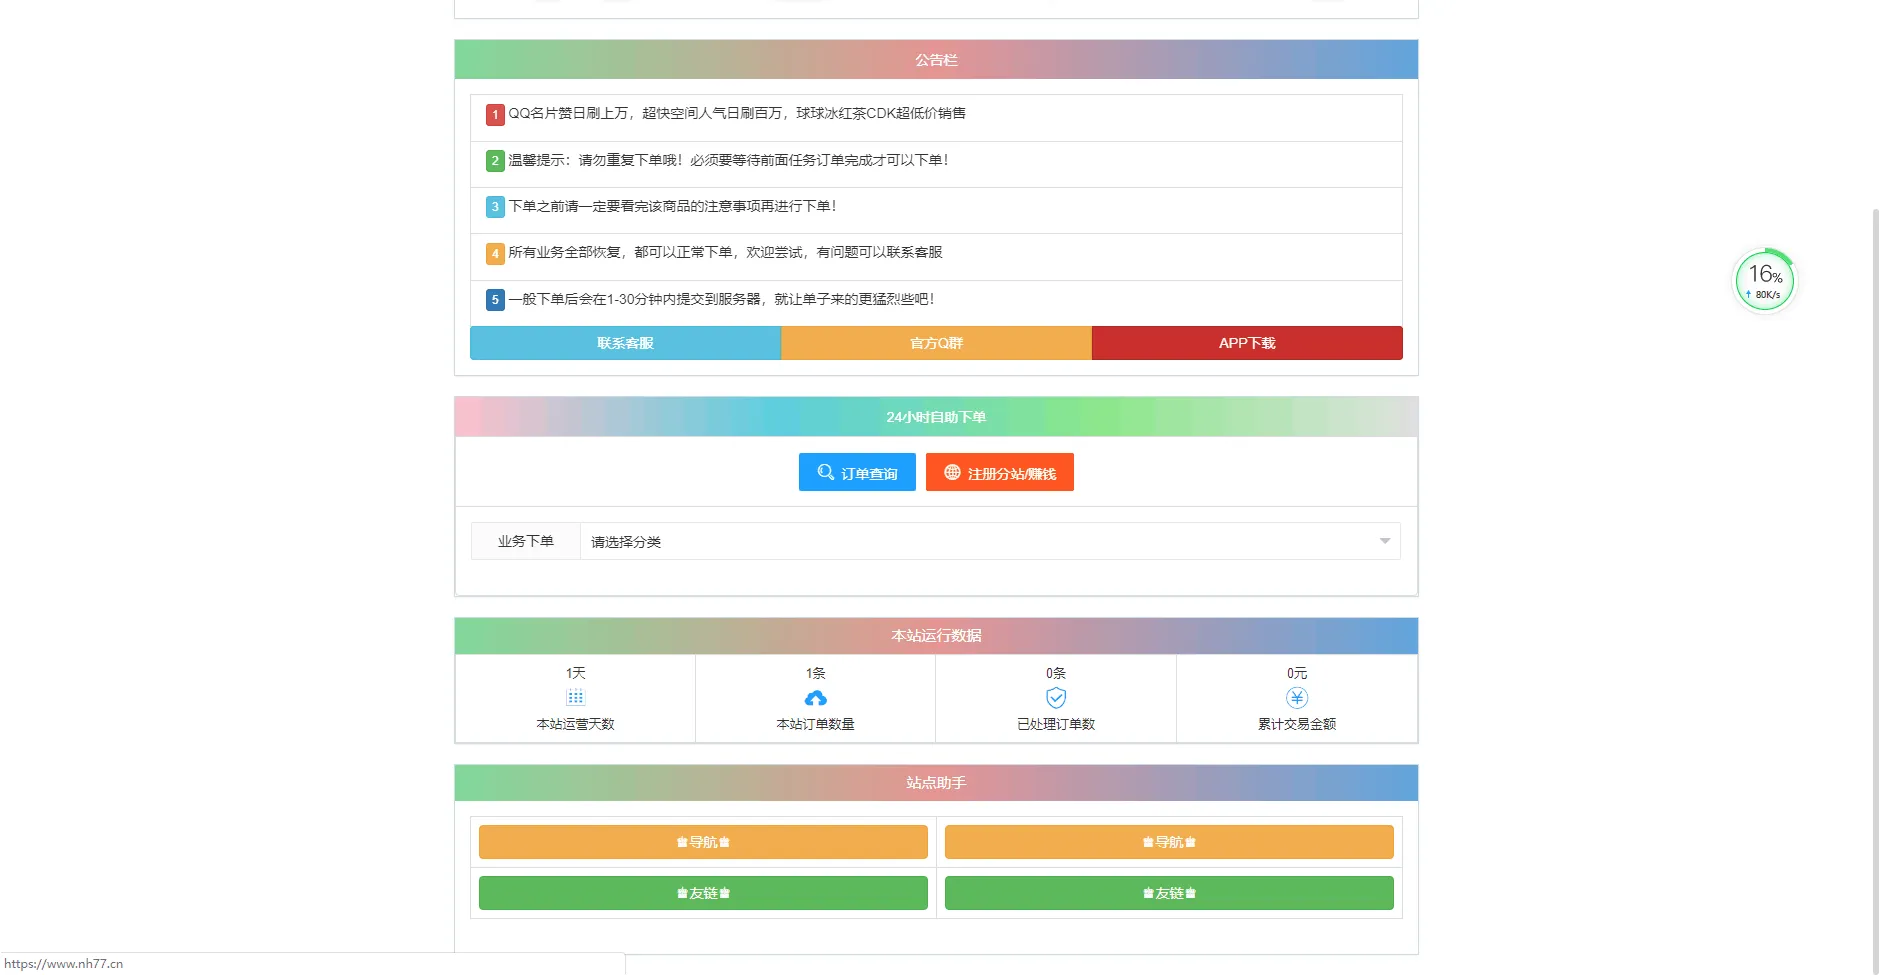1879x975 pixels.
Task: Click the red APP下载 download button
Action: click(1246, 342)
